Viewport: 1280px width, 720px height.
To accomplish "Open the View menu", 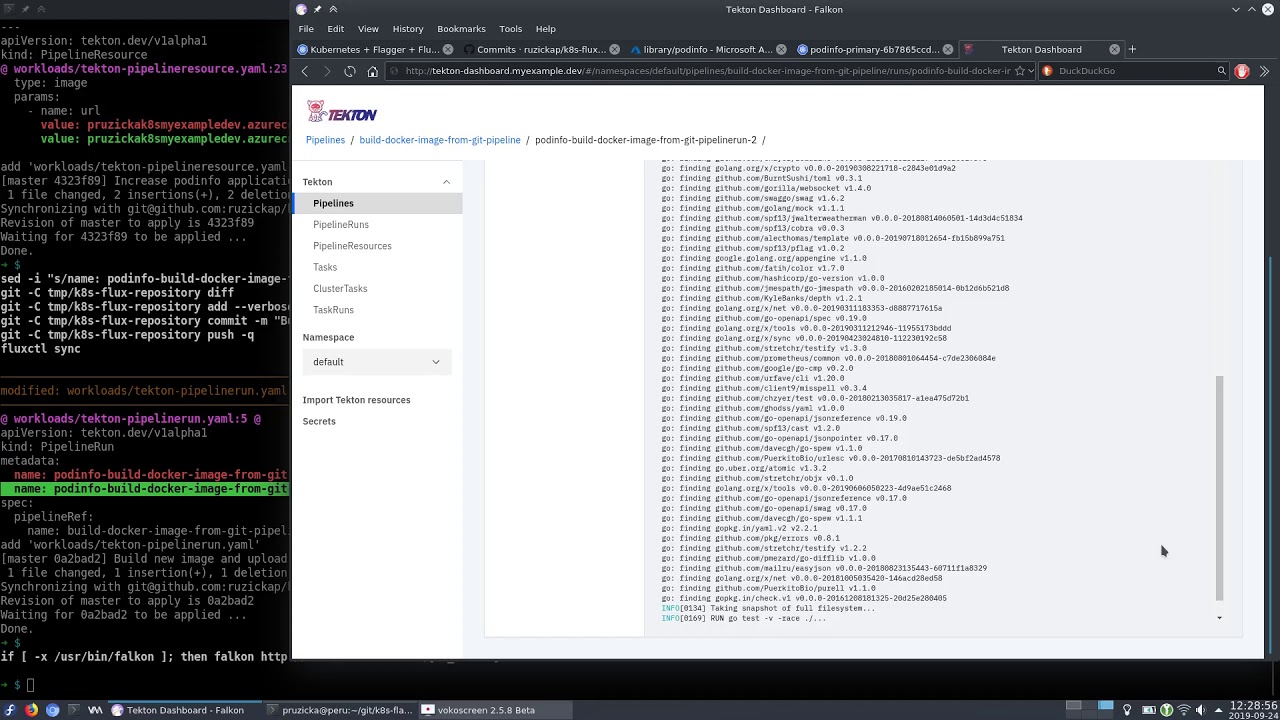I will pyautogui.click(x=368, y=29).
